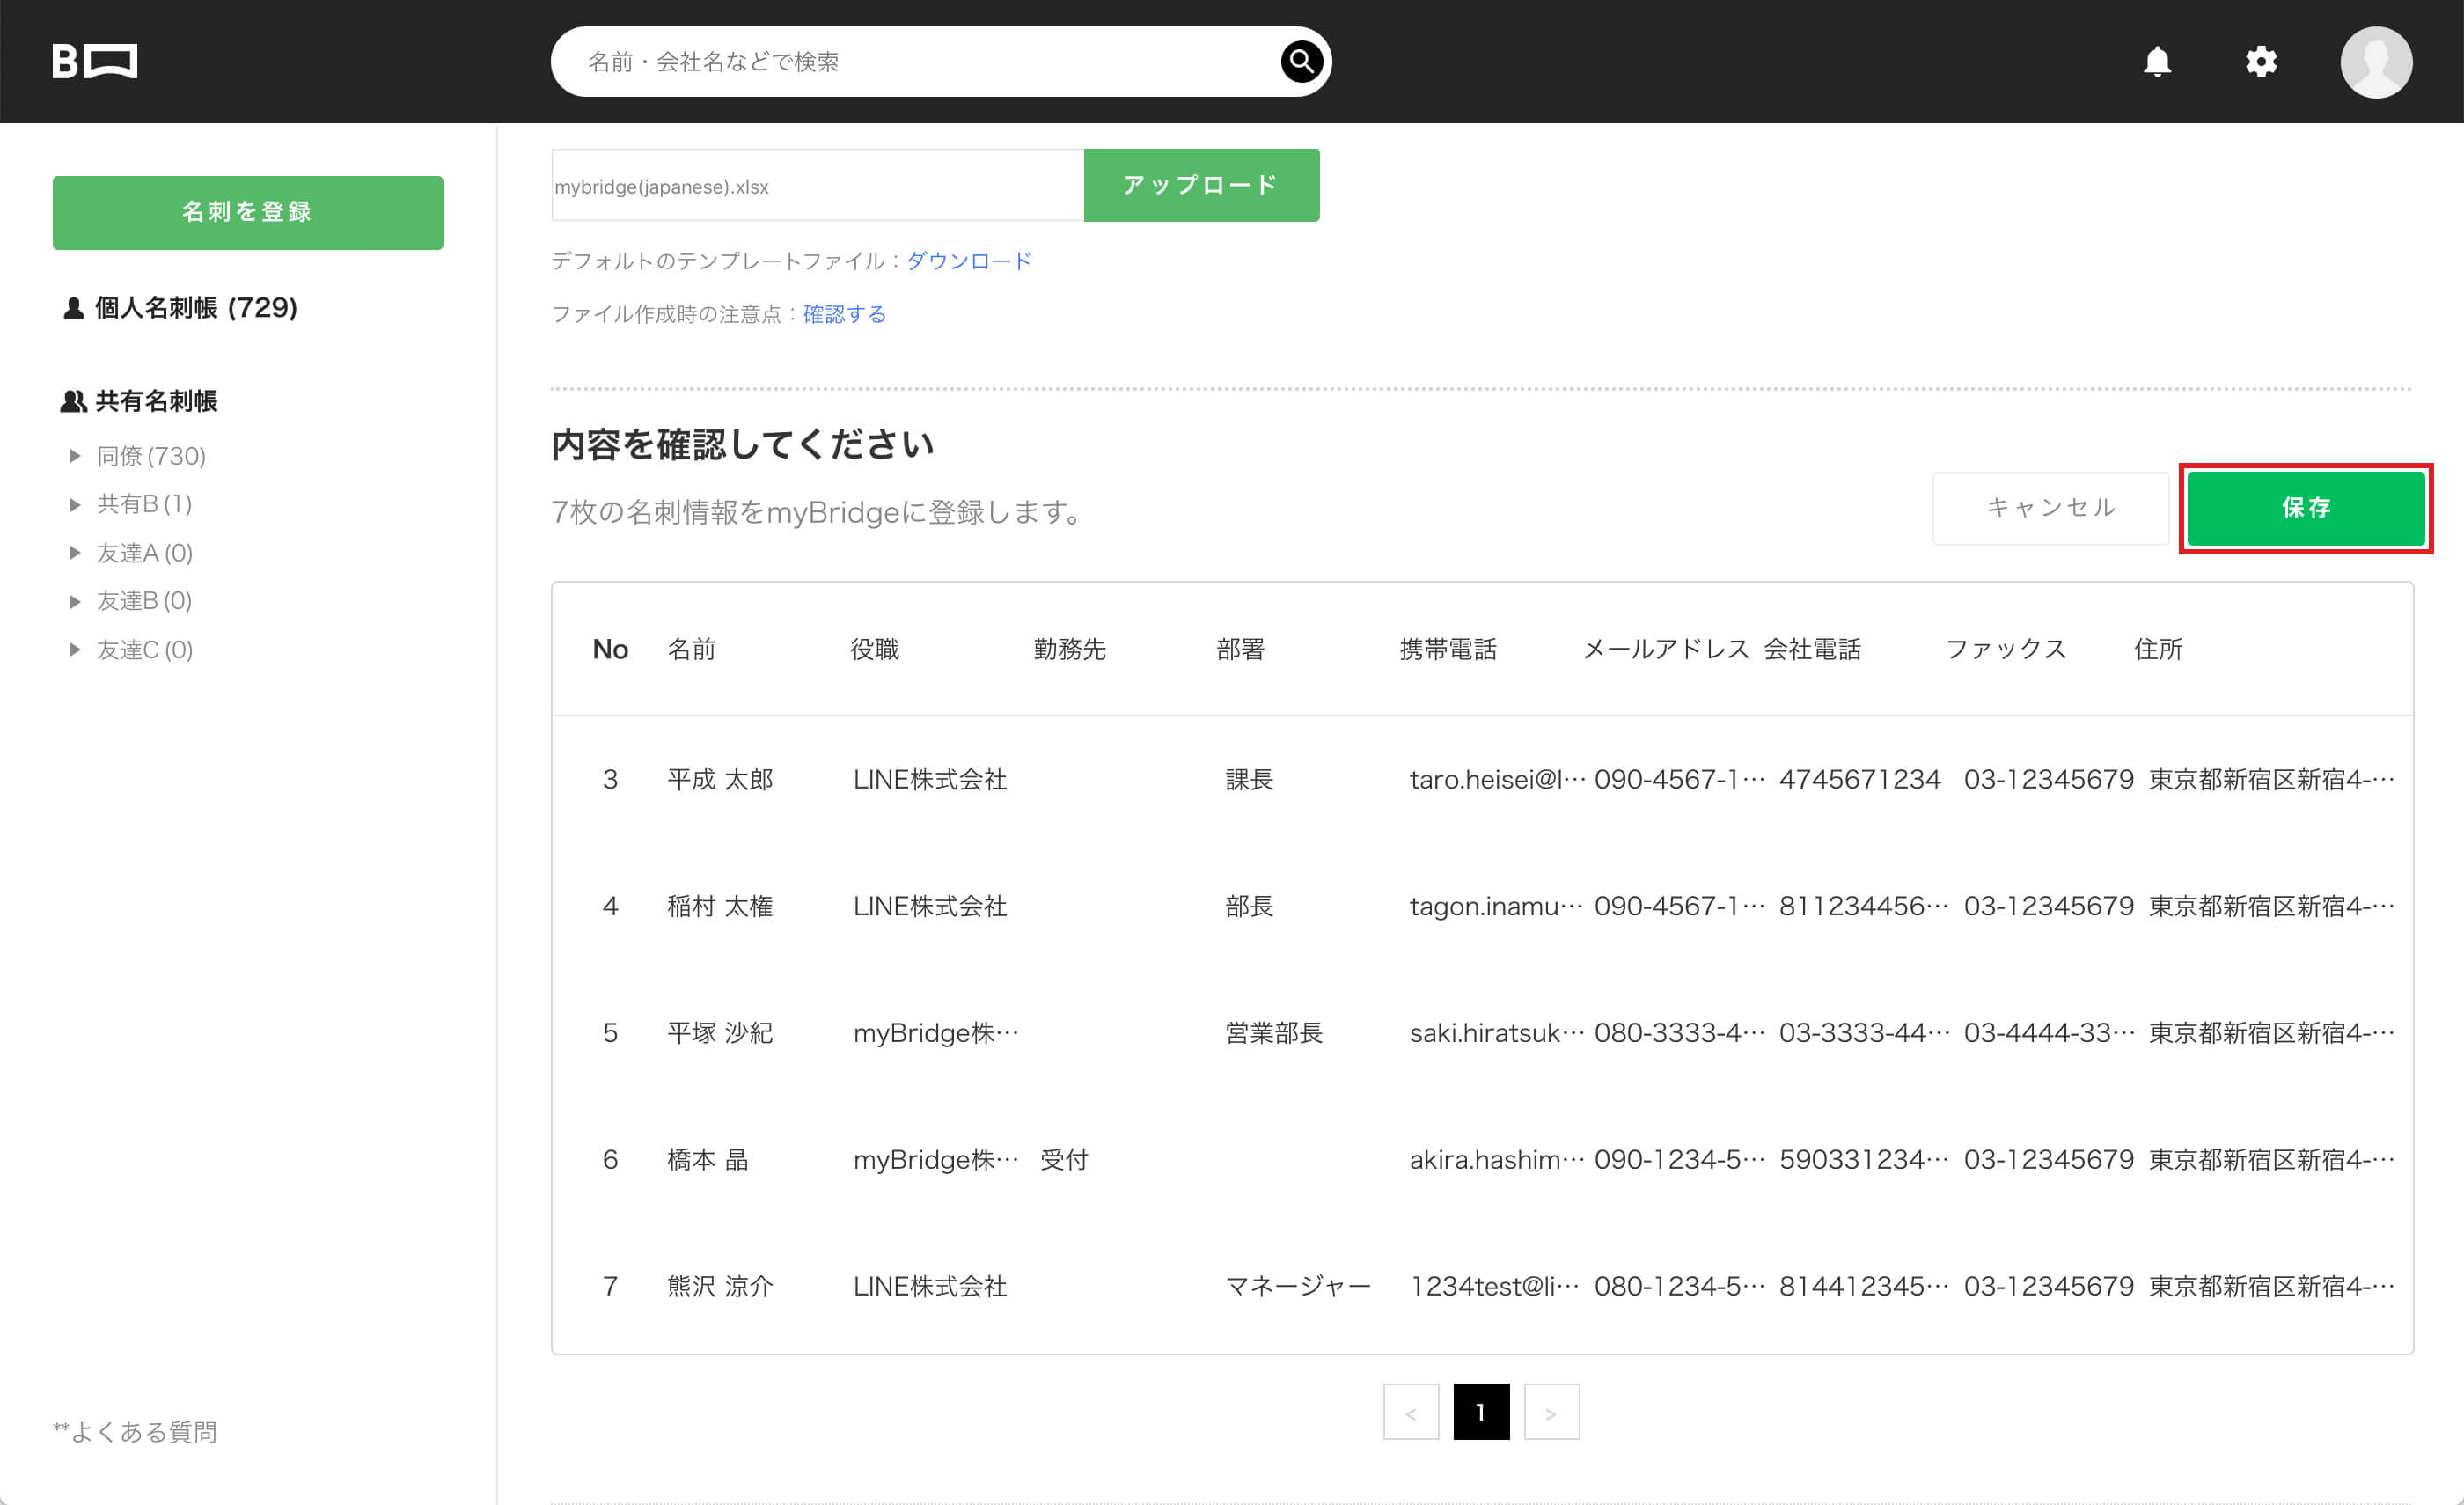
Task: Expand the 友達C (0) arrow
Action: 75,650
